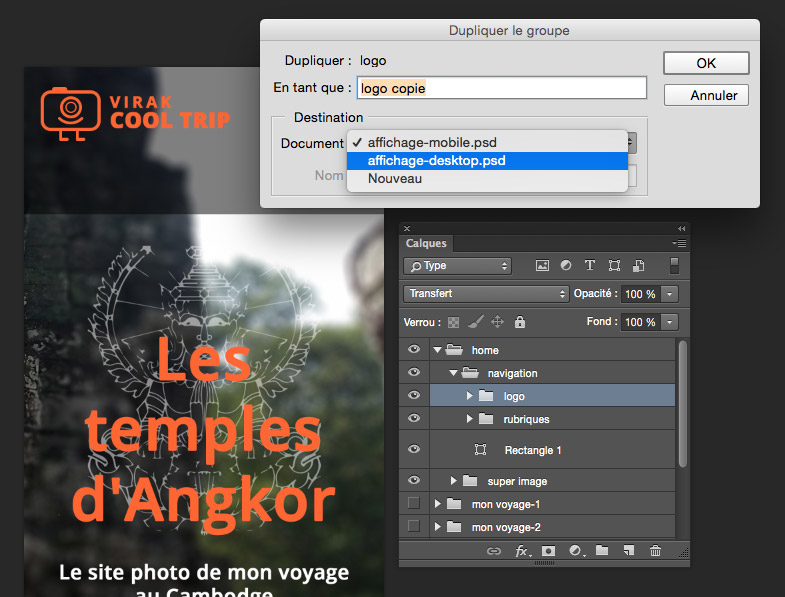
Task: Click the Annuler button
Action: (706, 95)
